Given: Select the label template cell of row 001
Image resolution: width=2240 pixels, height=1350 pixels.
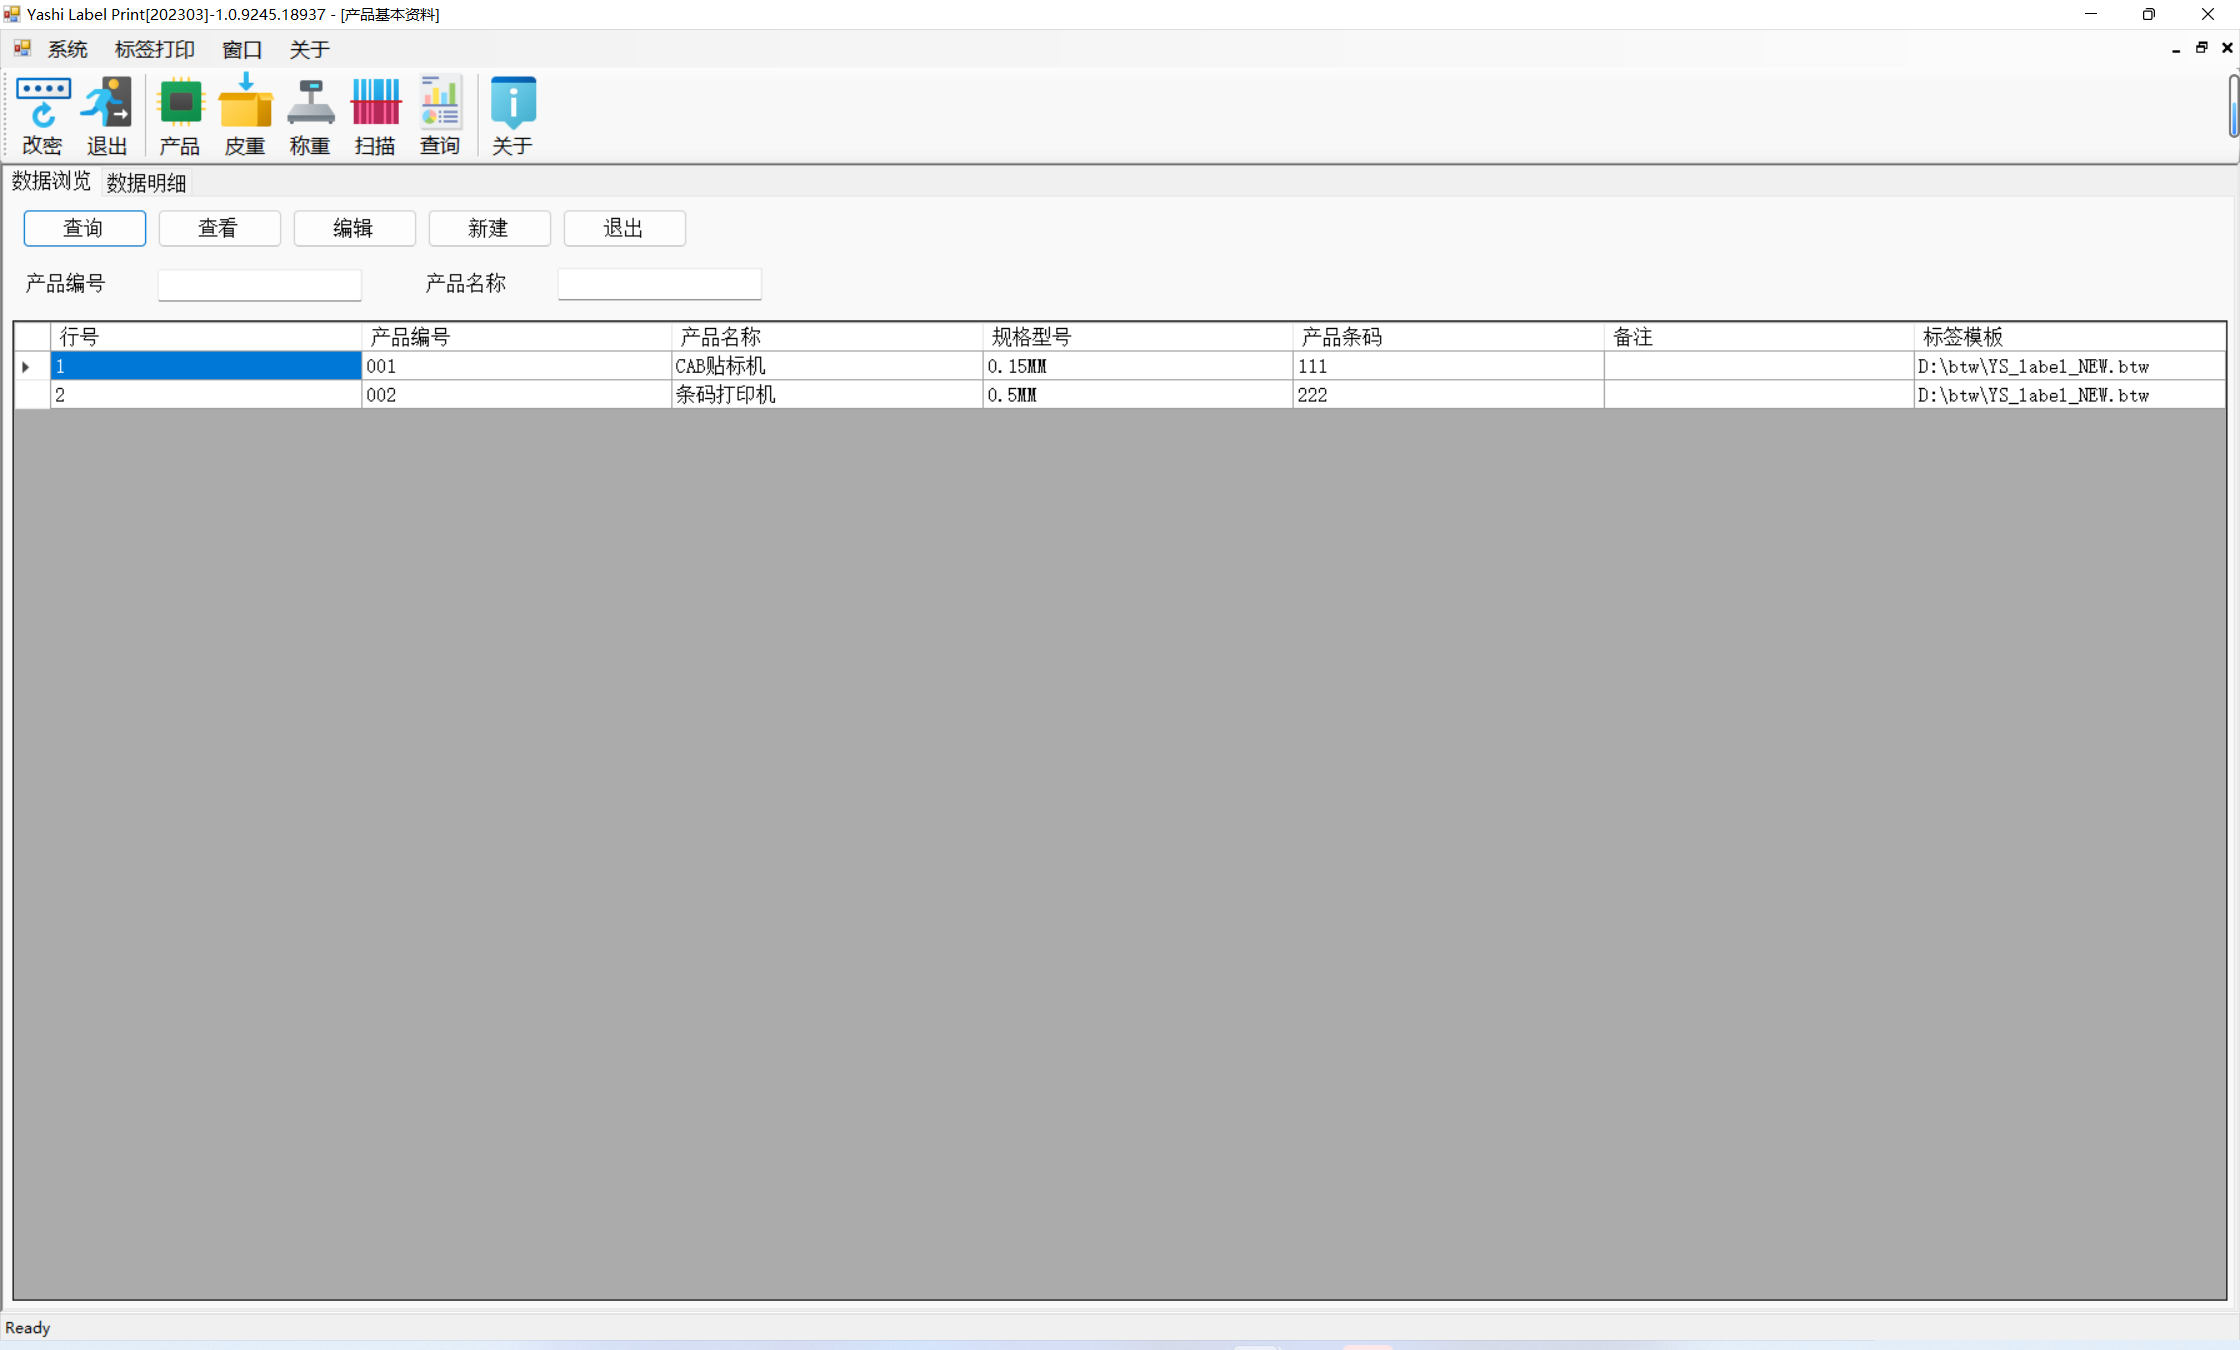Looking at the screenshot, I should pos(2070,366).
